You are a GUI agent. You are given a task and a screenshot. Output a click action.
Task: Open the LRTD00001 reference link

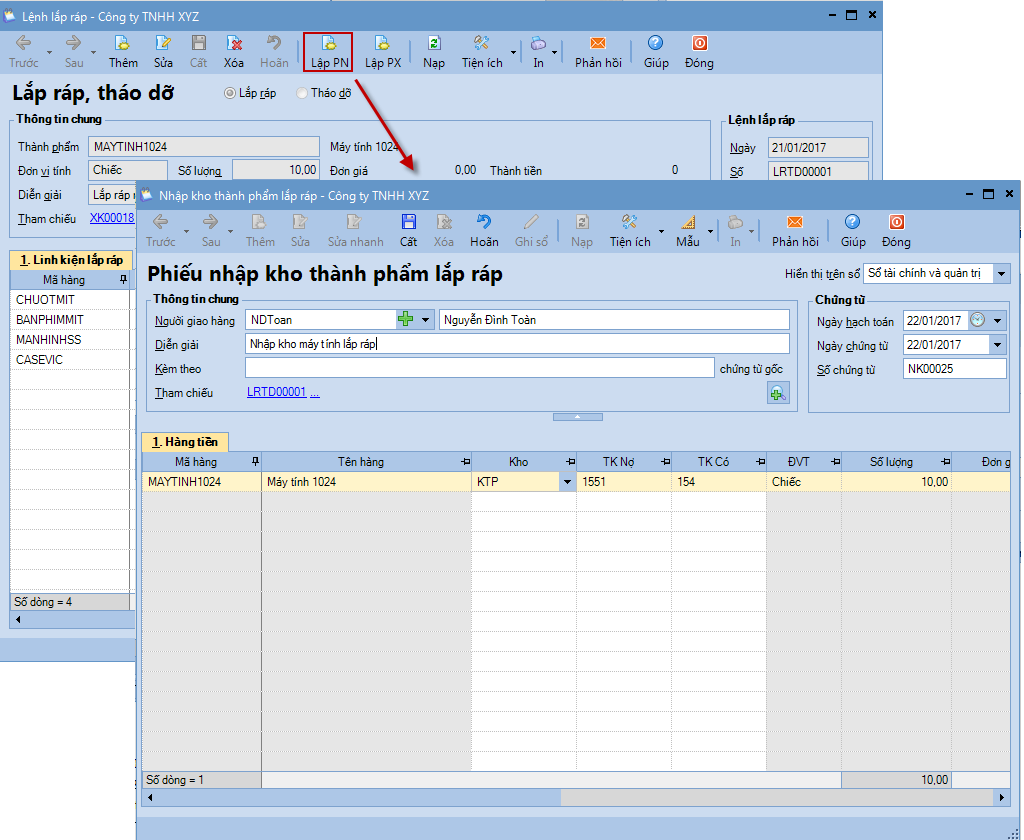276,393
